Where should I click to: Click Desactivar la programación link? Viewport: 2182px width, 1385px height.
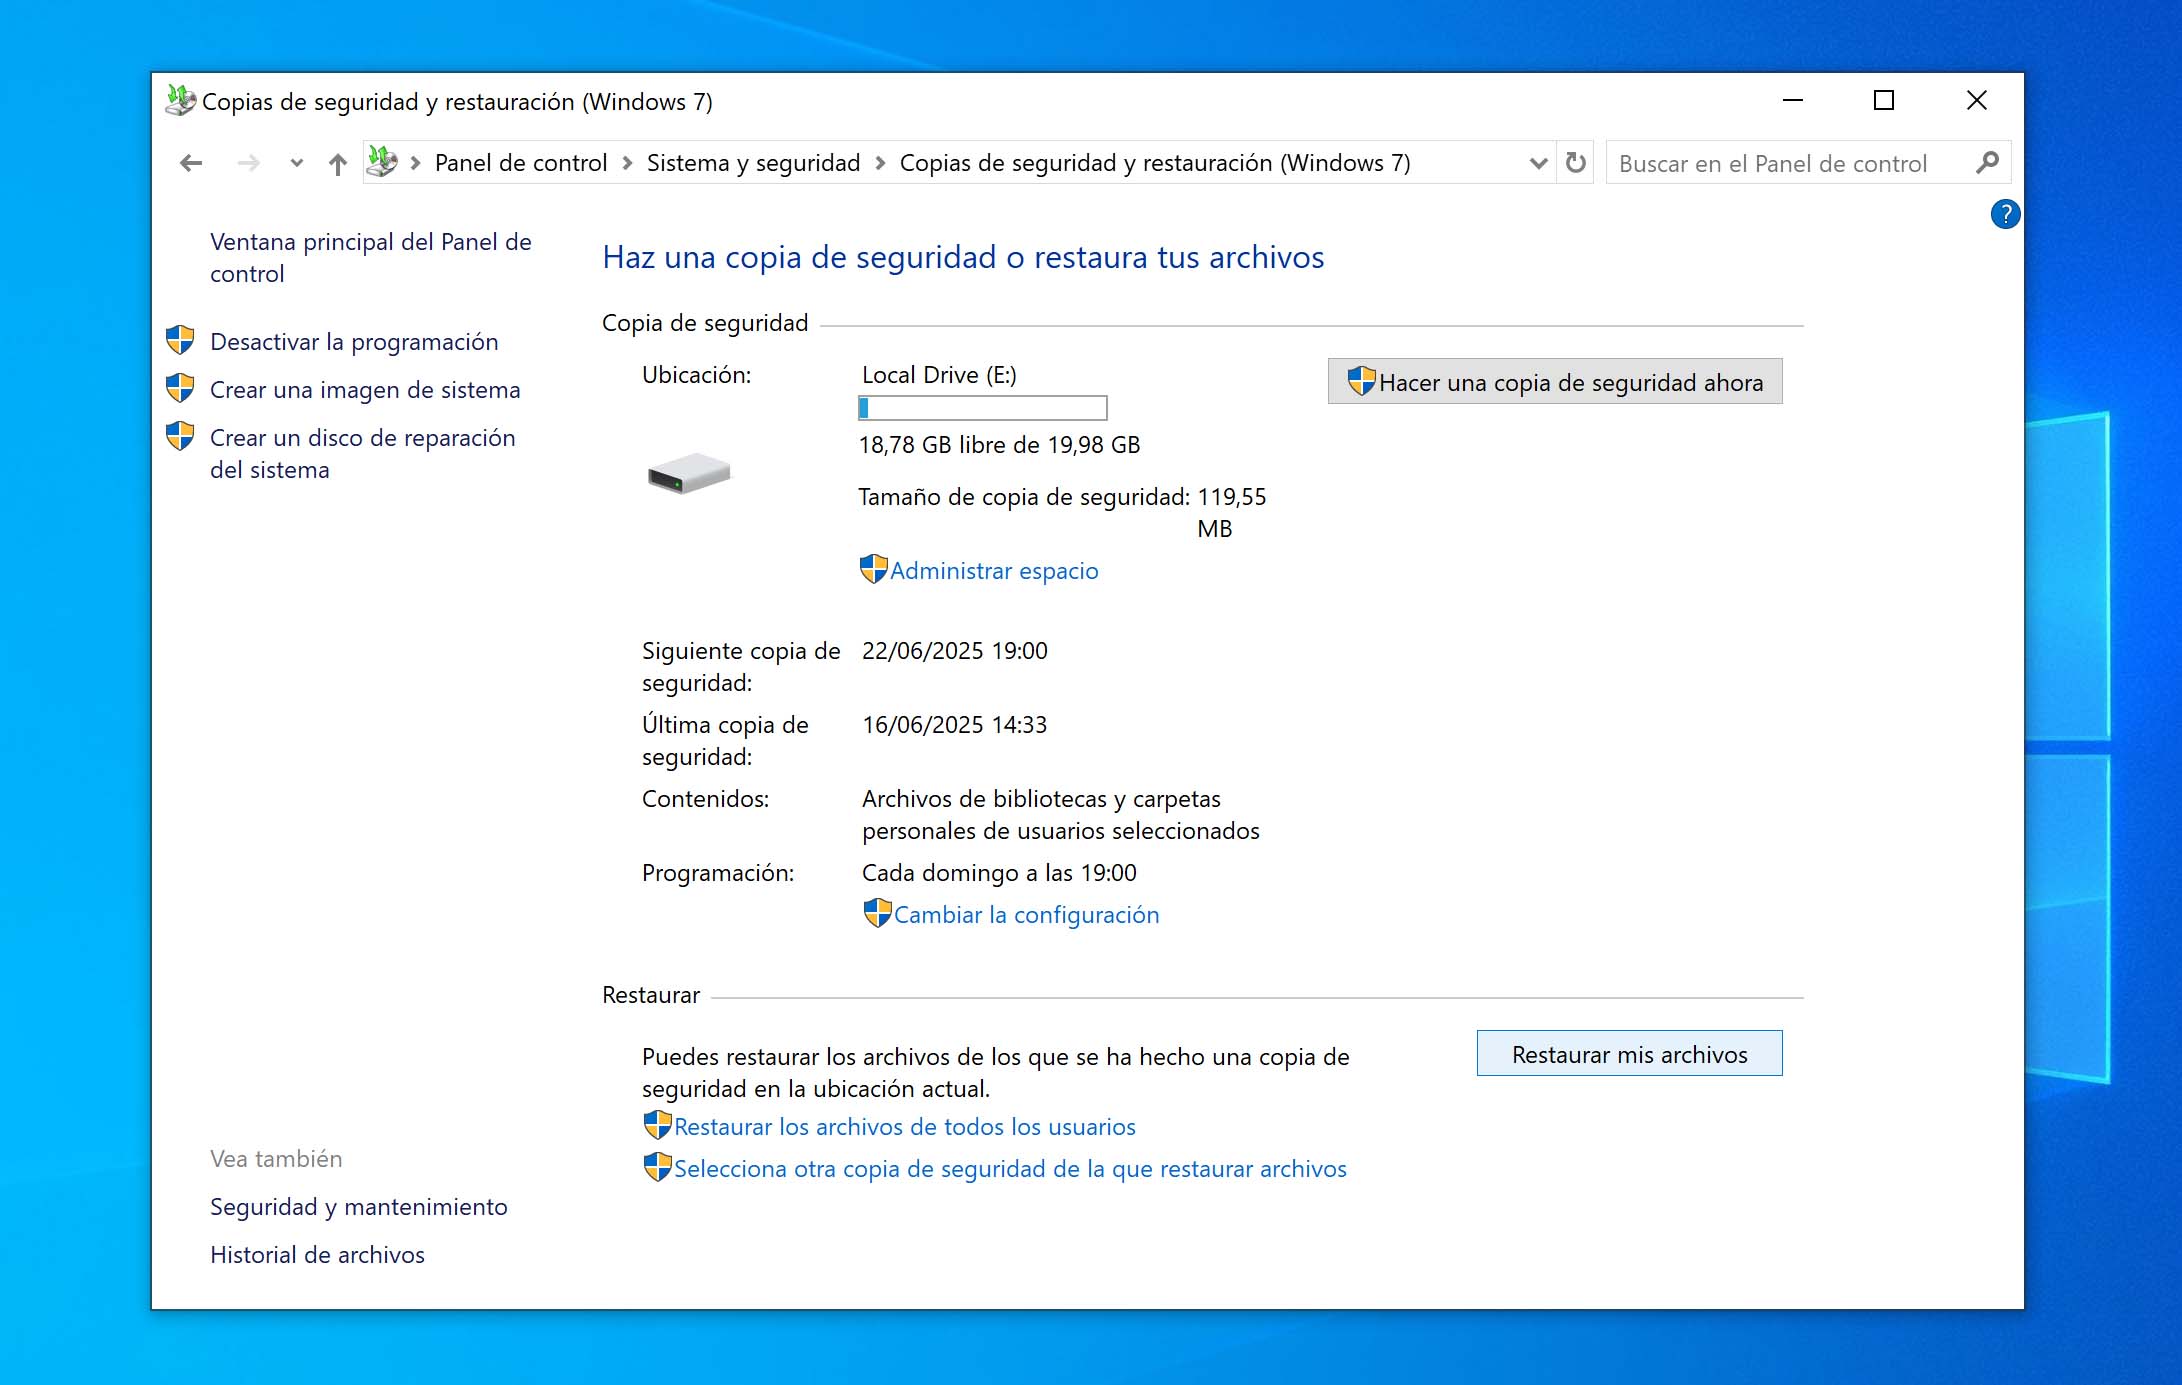[354, 342]
